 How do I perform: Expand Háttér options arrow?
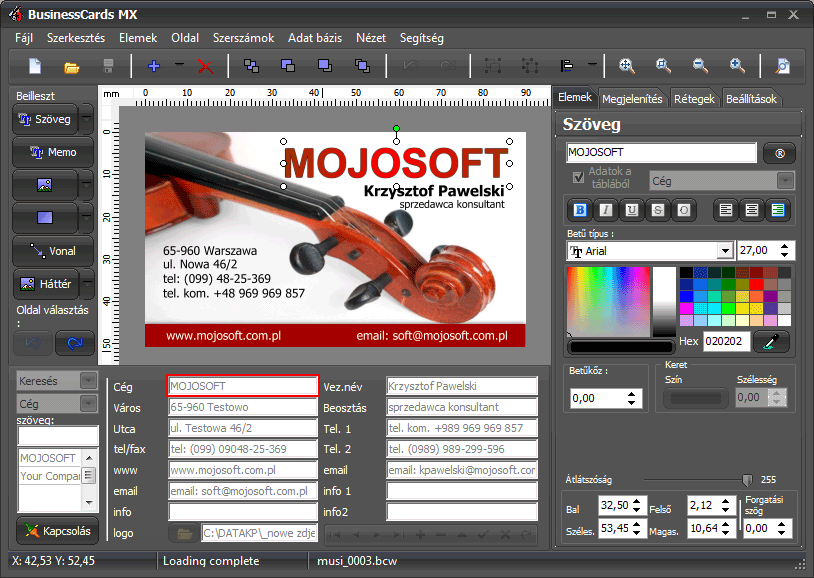click(x=87, y=284)
